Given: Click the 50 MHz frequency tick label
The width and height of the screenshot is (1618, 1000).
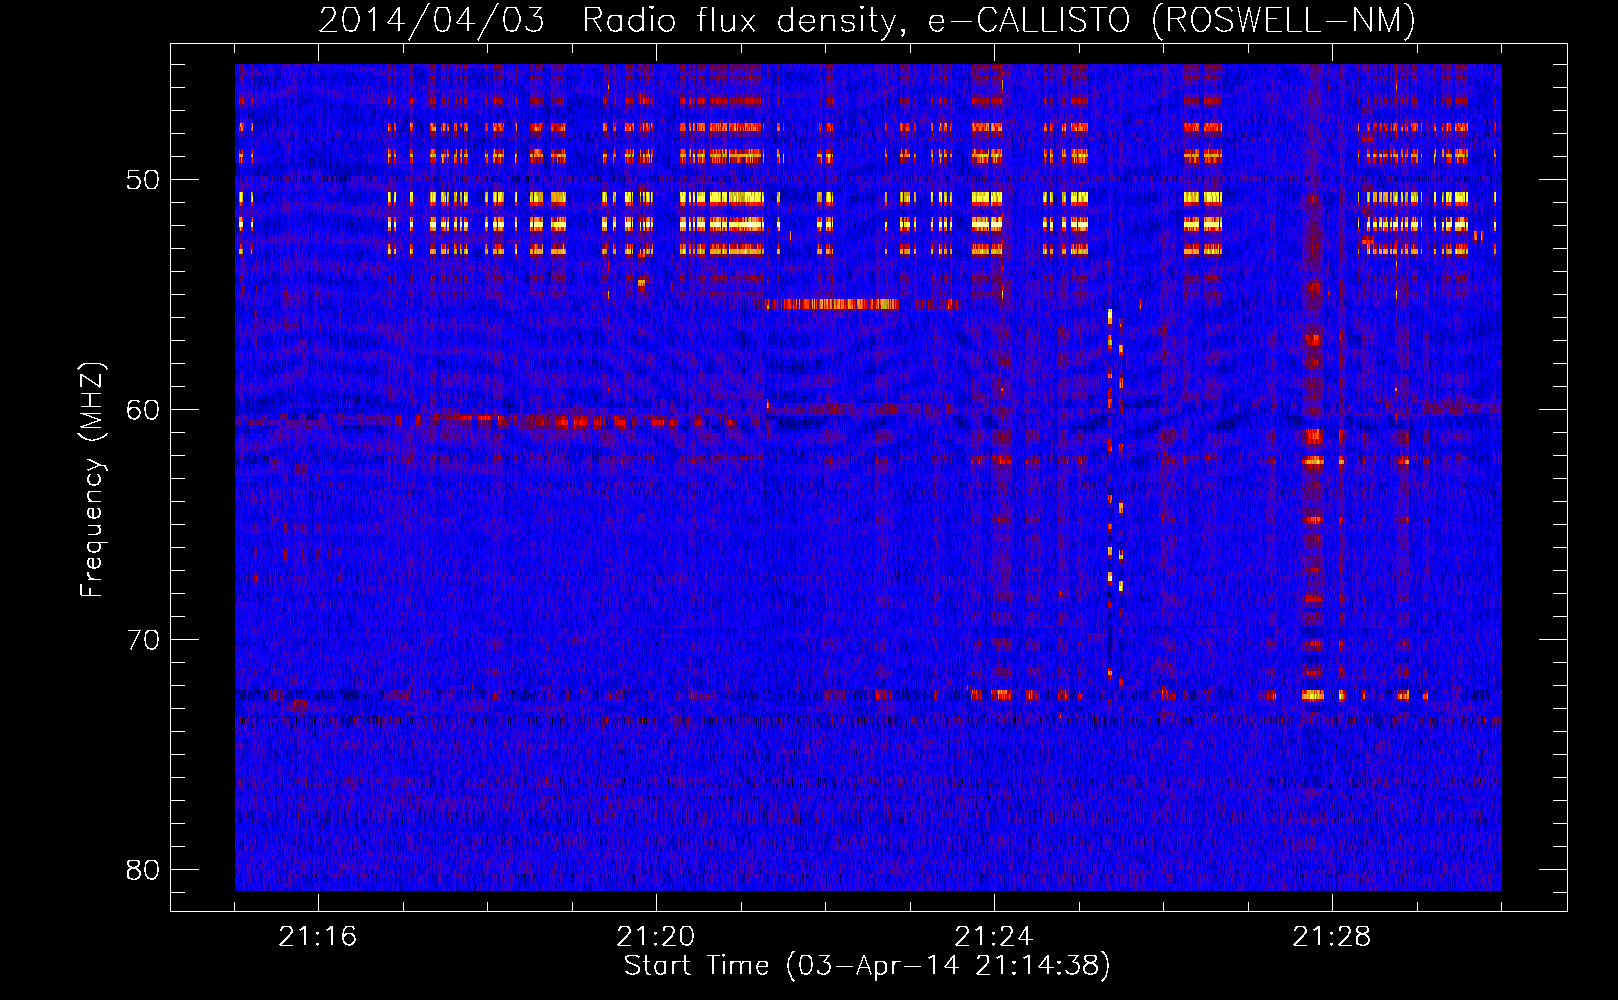Looking at the screenshot, I should [x=143, y=180].
